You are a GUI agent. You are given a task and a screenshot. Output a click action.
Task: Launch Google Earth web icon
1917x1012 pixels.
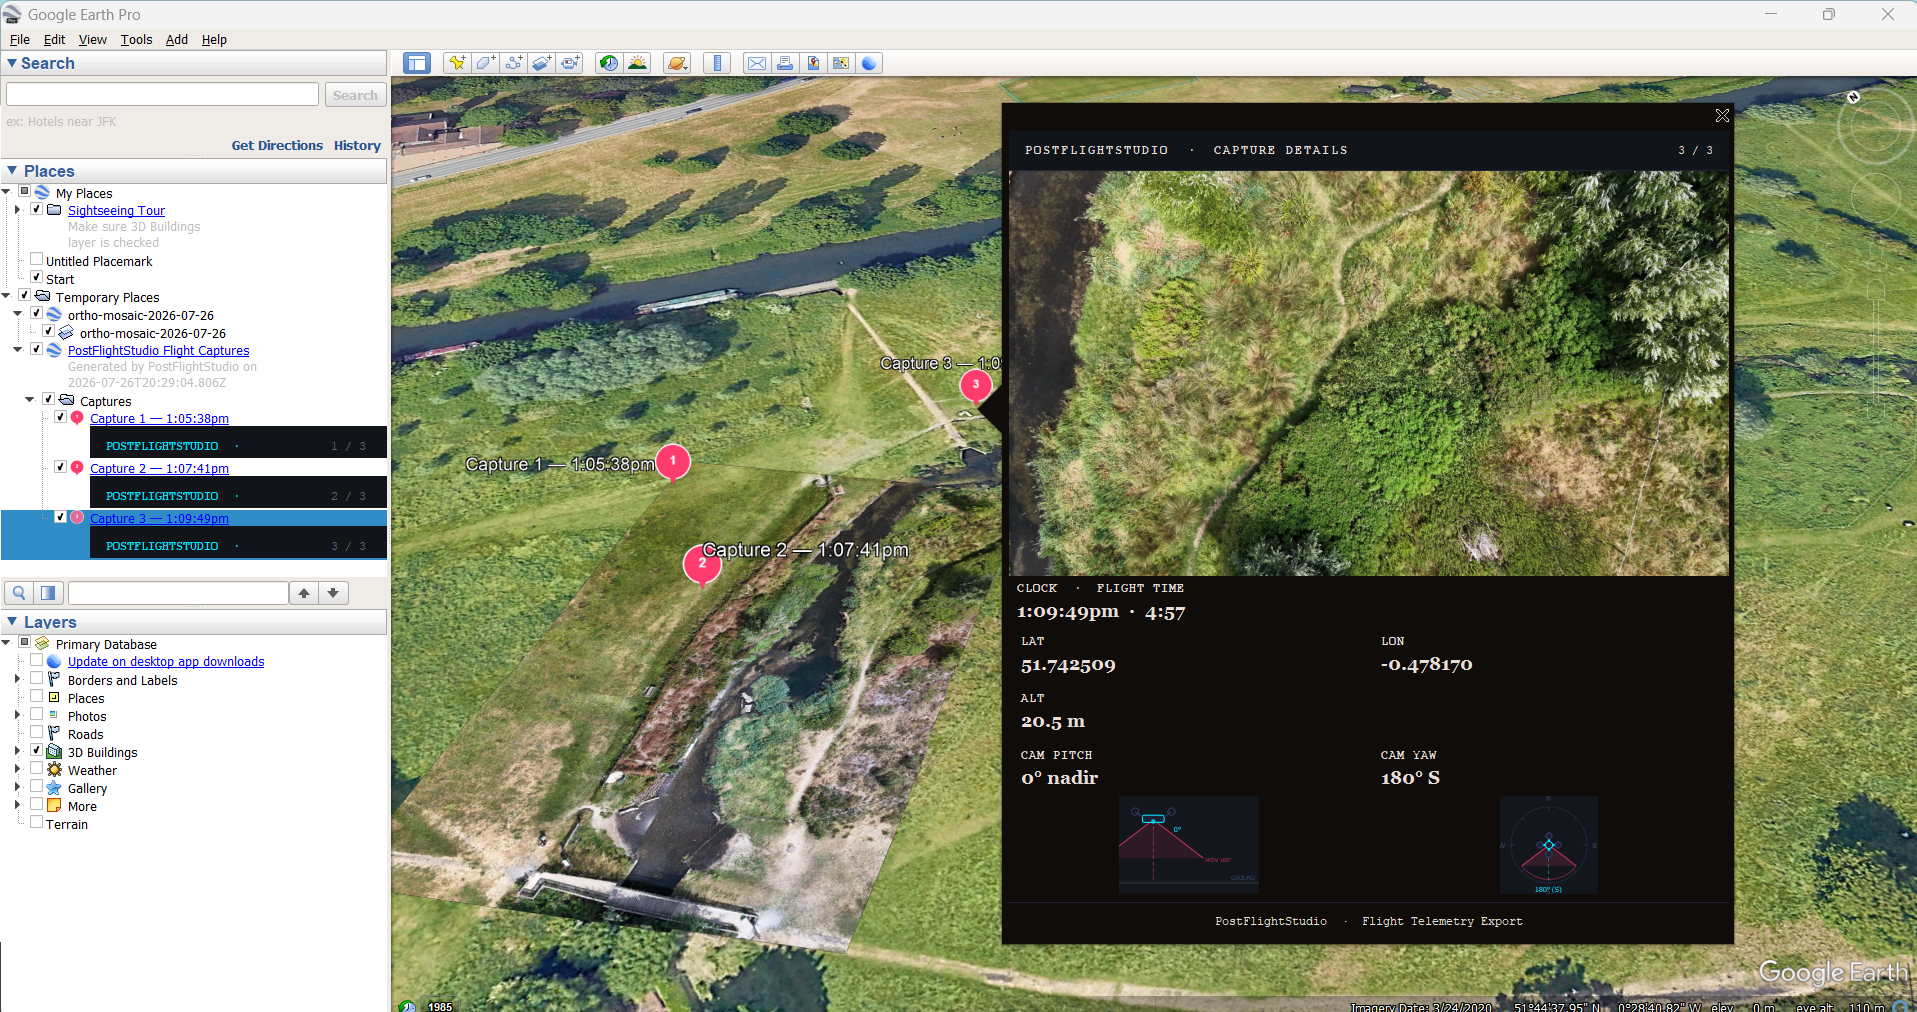point(869,63)
